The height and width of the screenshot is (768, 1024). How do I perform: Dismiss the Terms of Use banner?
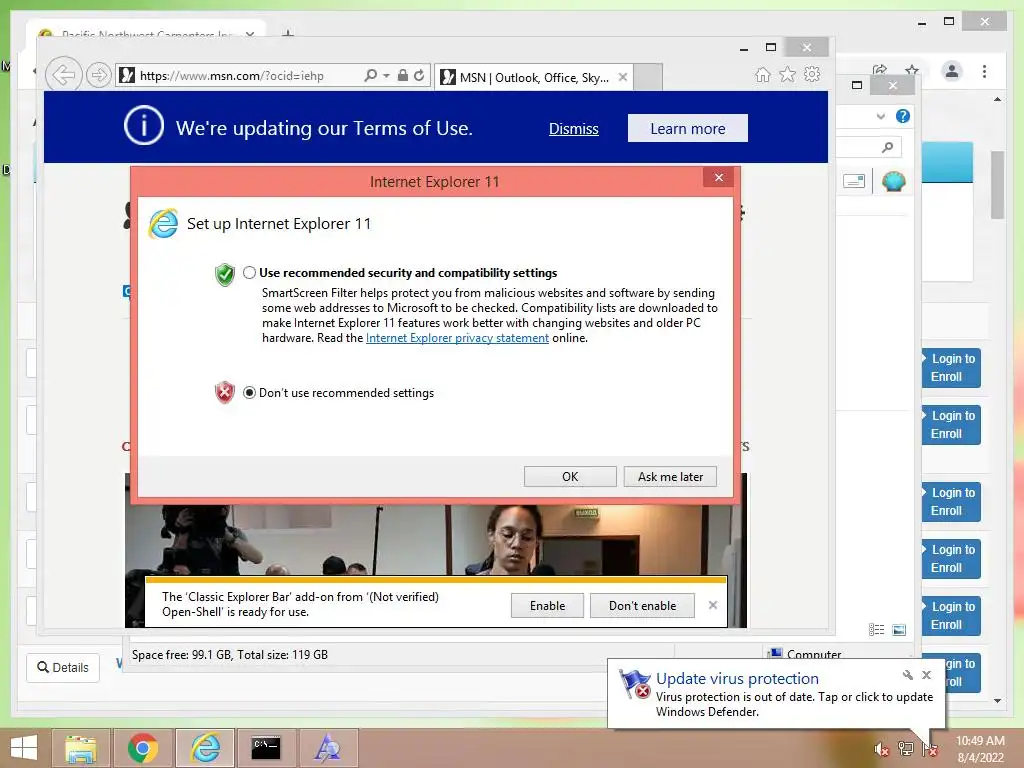(573, 129)
